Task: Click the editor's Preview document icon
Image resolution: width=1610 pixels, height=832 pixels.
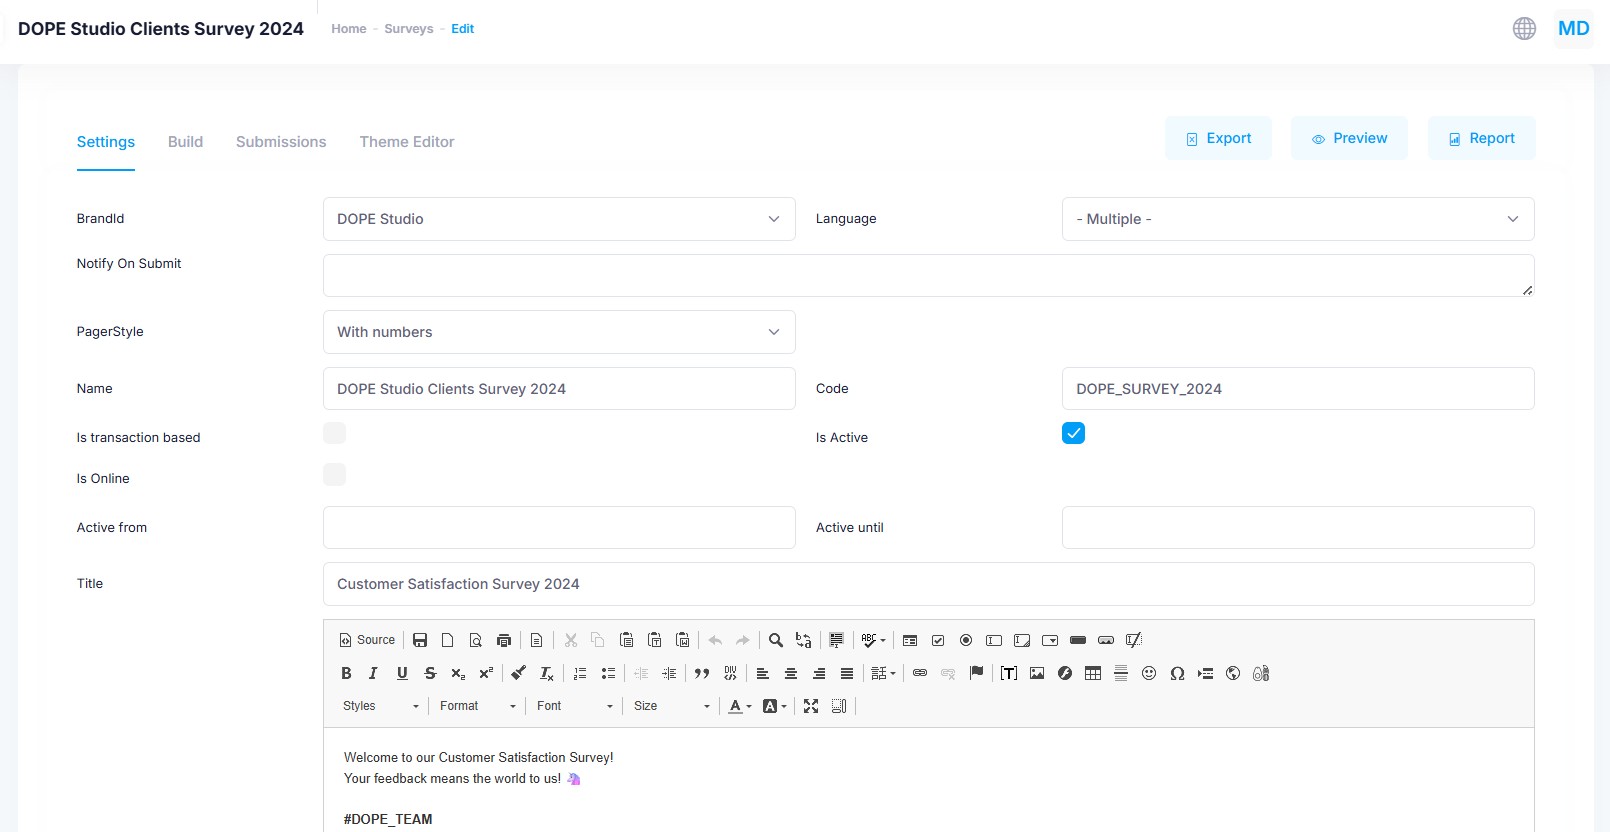Action: (x=476, y=640)
